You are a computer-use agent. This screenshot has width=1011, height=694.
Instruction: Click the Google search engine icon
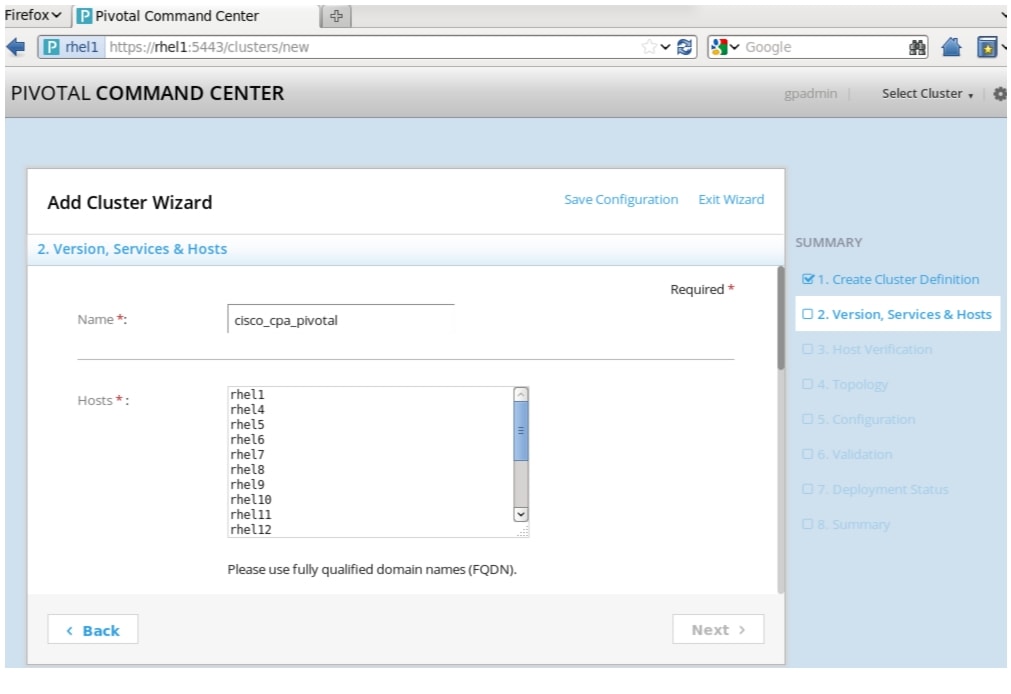click(719, 47)
